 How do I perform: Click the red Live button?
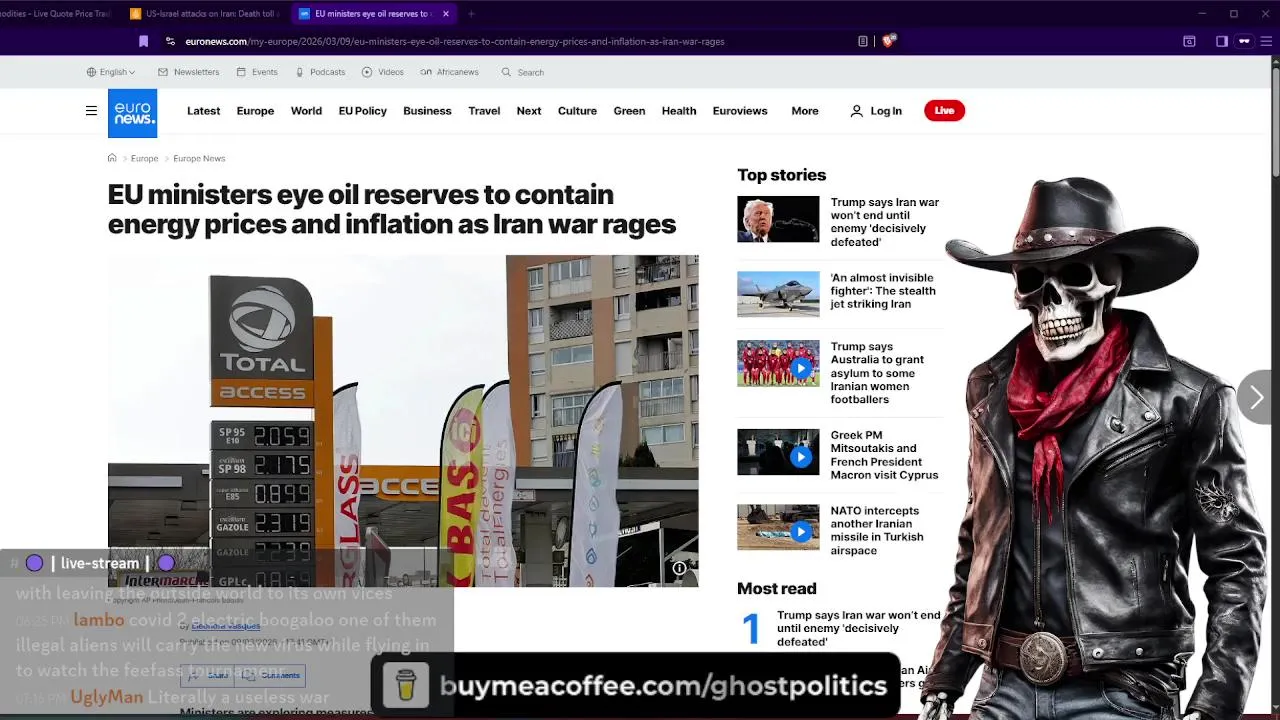tap(944, 111)
